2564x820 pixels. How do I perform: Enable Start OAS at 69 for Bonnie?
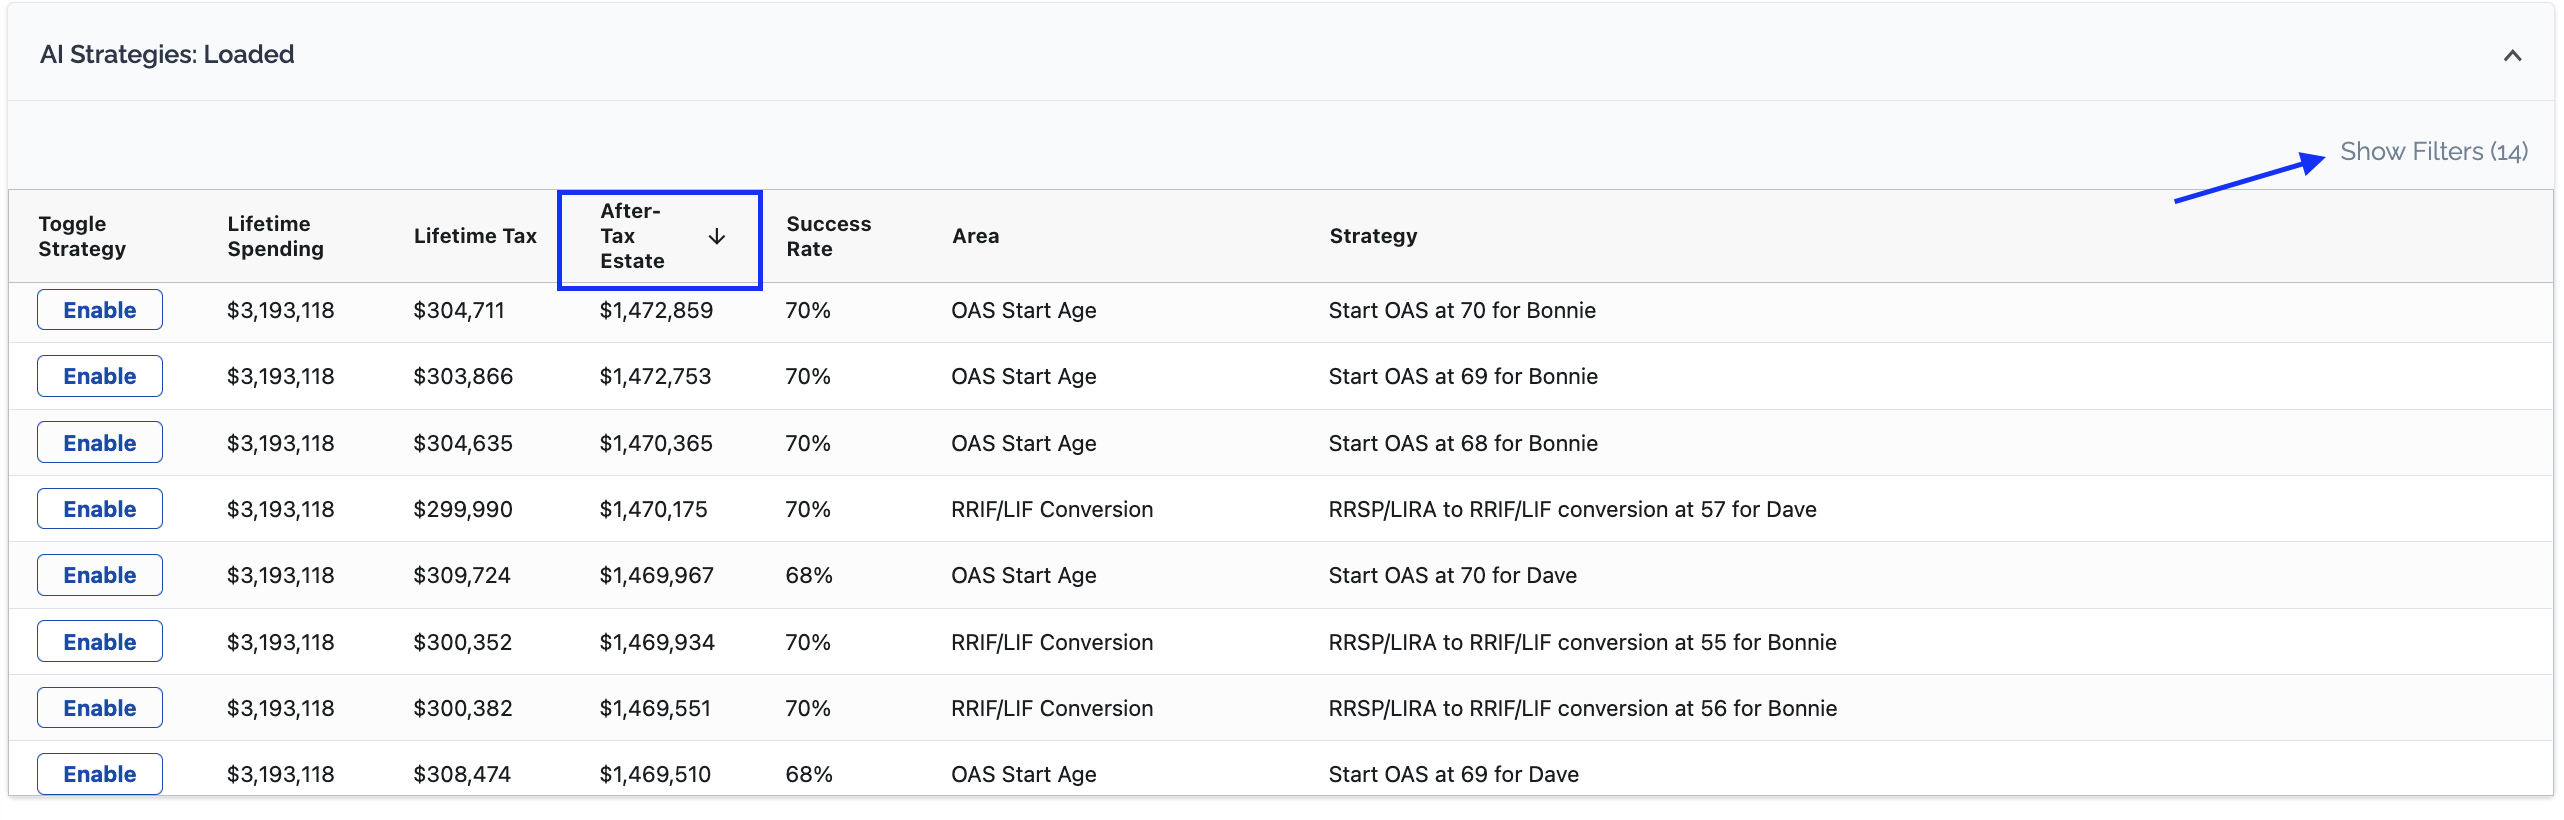pos(100,376)
